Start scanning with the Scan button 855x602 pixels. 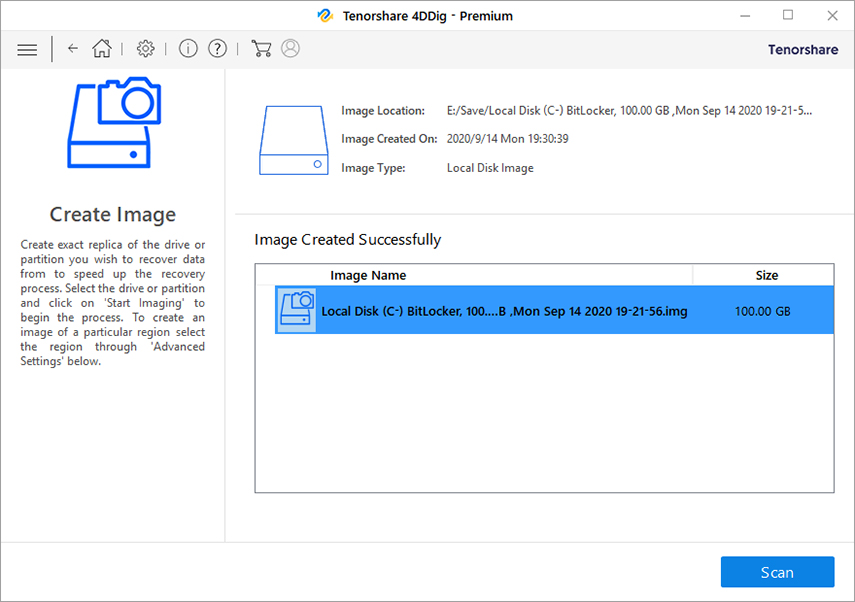tap(777, 572)
